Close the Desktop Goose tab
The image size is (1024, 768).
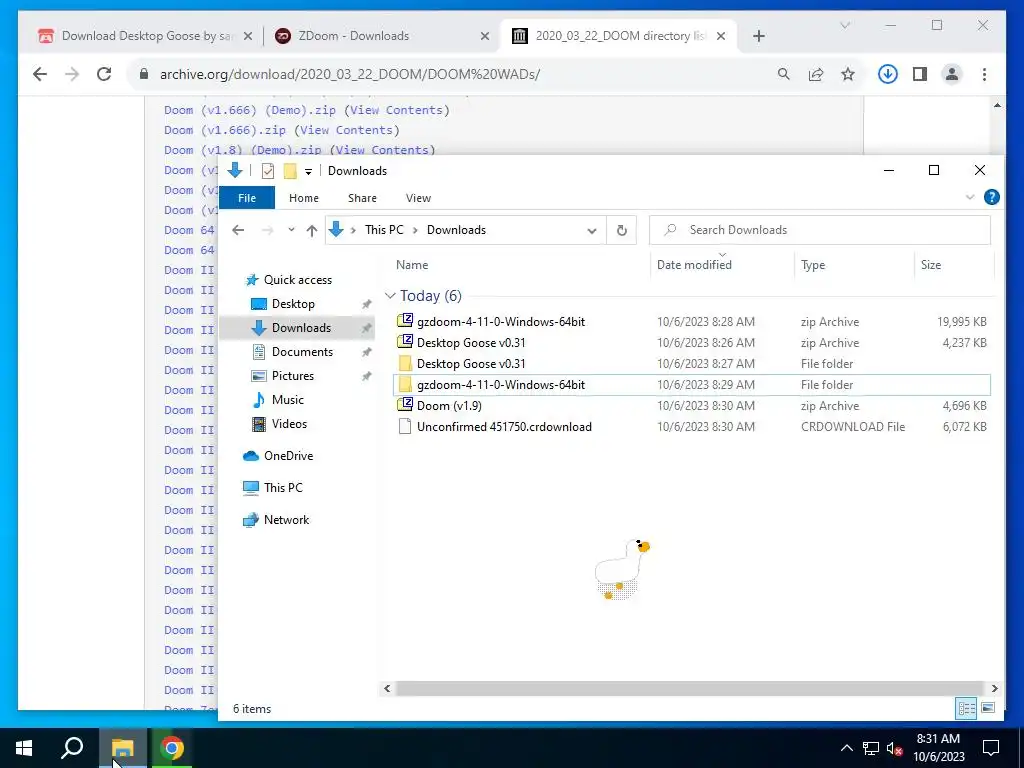248,36
